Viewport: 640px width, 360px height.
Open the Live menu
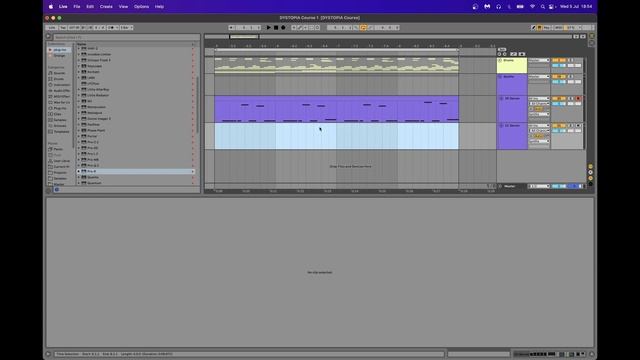point(63,7)
